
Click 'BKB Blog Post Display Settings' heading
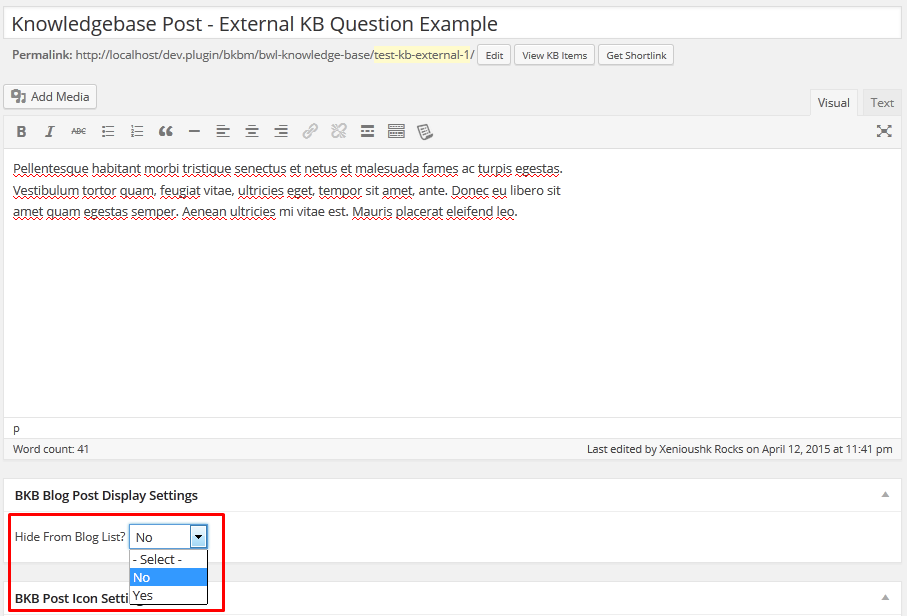point(106,495)
